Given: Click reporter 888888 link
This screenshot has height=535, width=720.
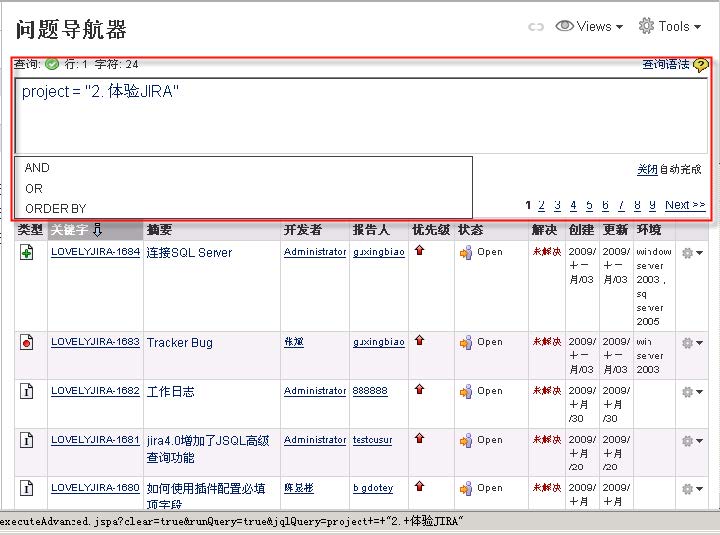Looking at the screenshot, I should (370, 391).
